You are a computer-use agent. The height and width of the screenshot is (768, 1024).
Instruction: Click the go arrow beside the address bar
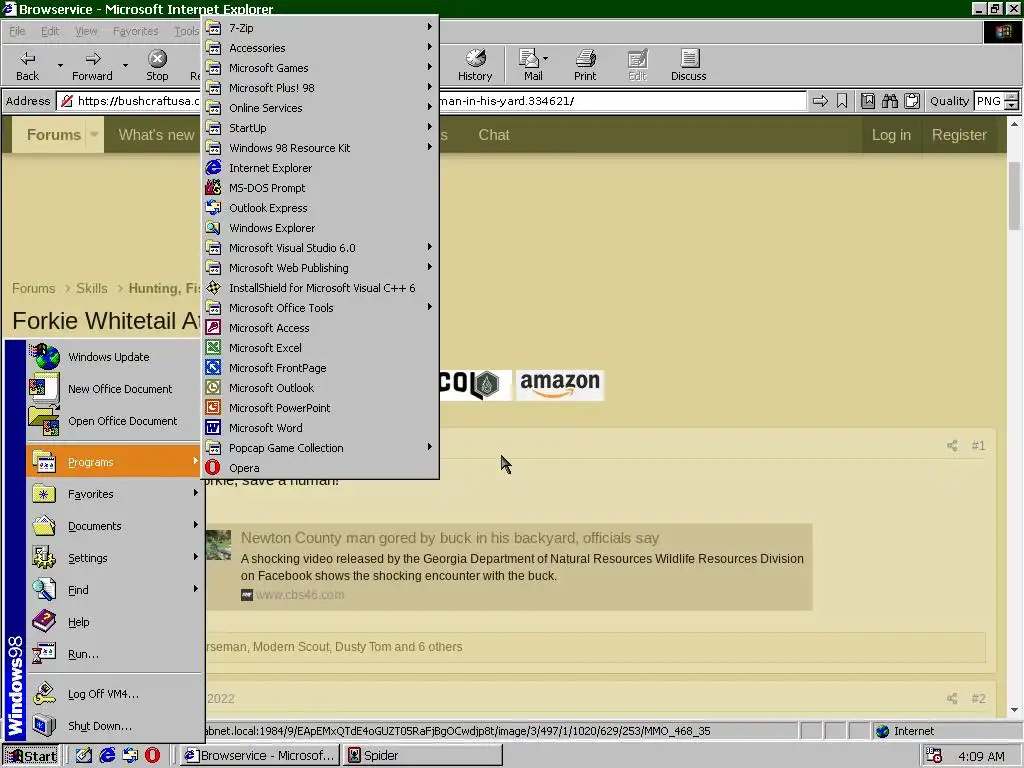click(820, 101)
